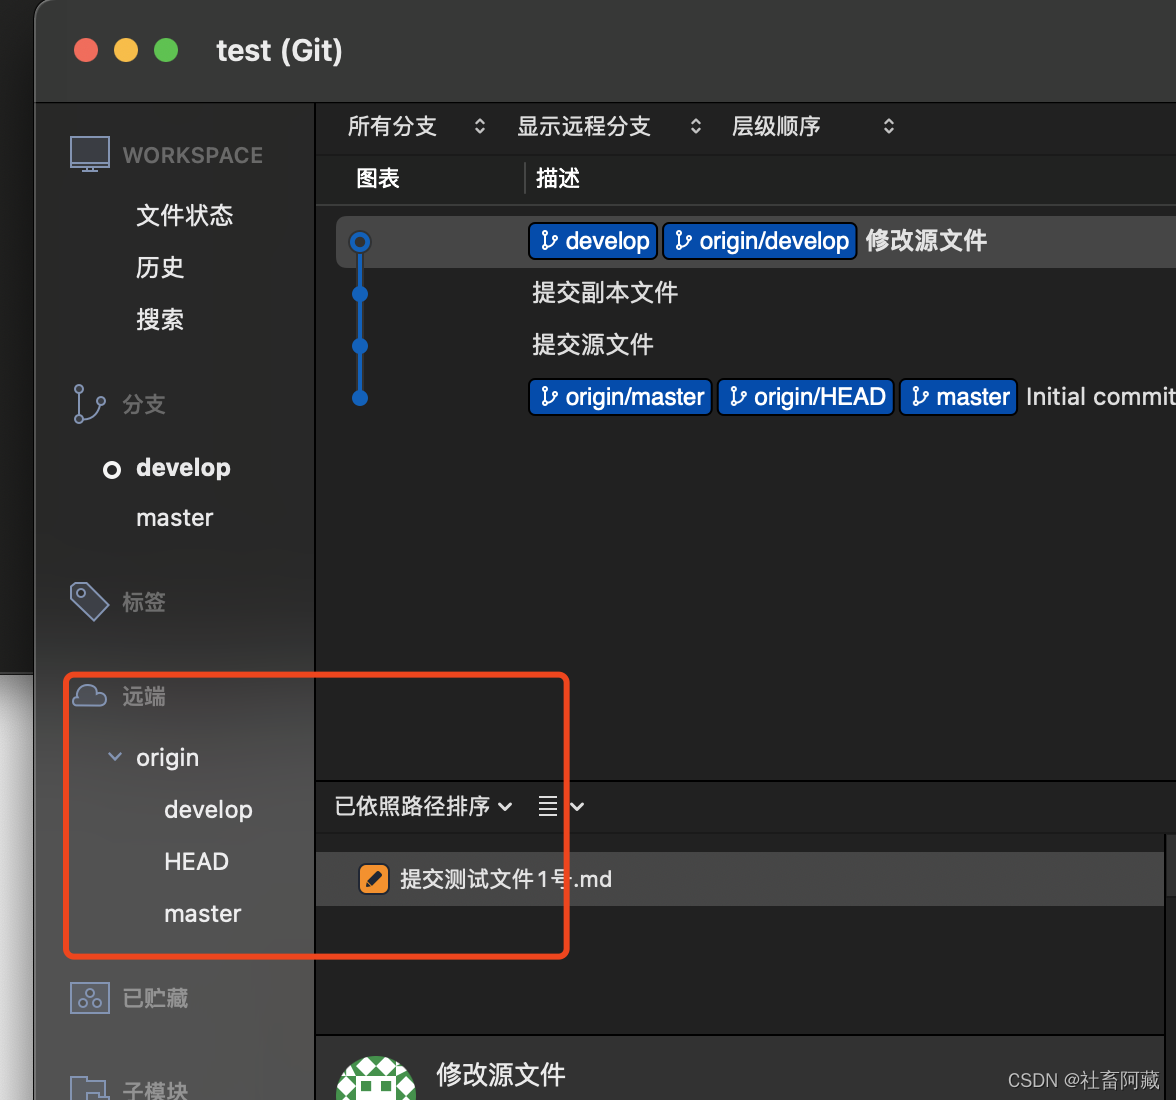Open the 已依照路径排序 sort dropdown
Image resolution: width=1176 pixels, height=1100 pixels.
(424, 807)
